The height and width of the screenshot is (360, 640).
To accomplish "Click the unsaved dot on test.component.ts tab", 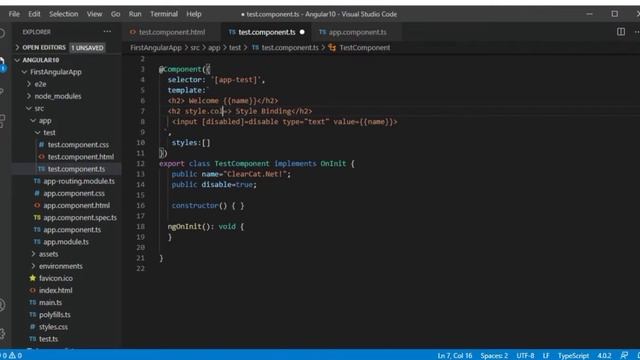I will (302, 32).
